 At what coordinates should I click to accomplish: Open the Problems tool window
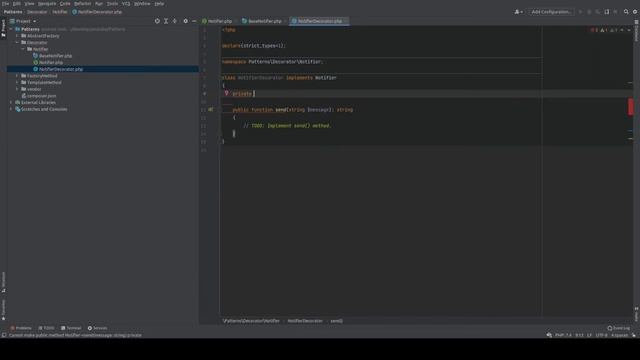pos(21,328)
